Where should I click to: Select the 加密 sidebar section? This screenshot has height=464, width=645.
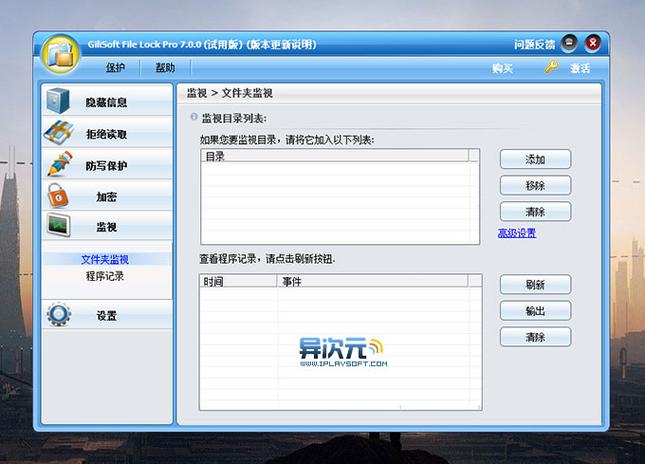click(x=107, y=196)
